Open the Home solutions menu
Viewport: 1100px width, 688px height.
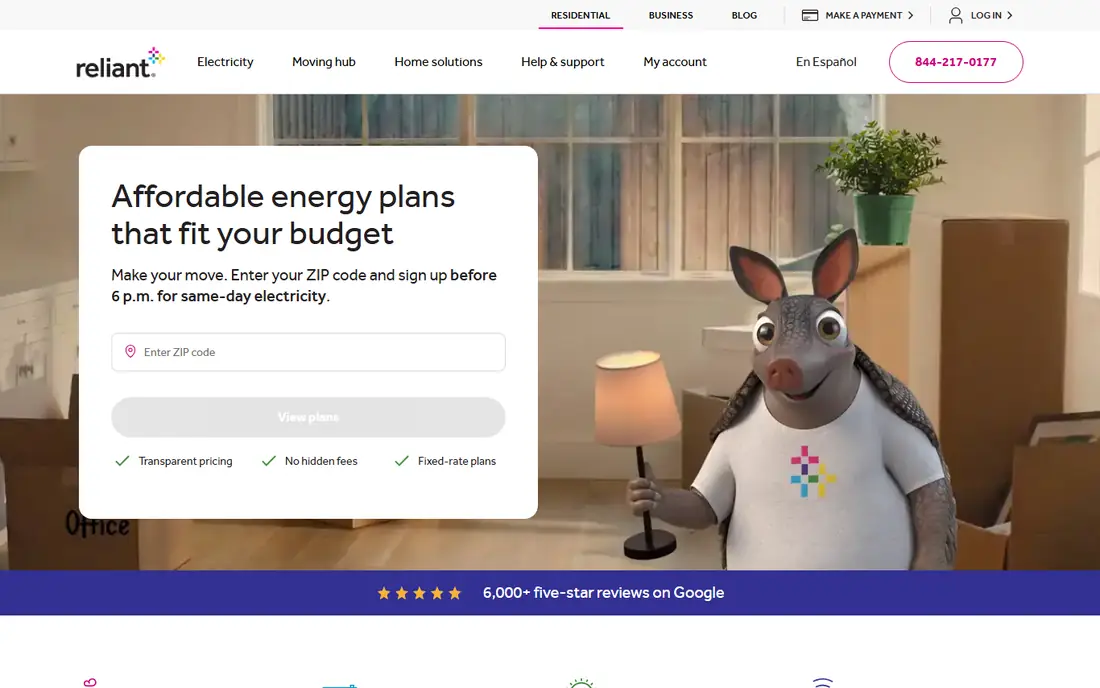pos(438,62)
